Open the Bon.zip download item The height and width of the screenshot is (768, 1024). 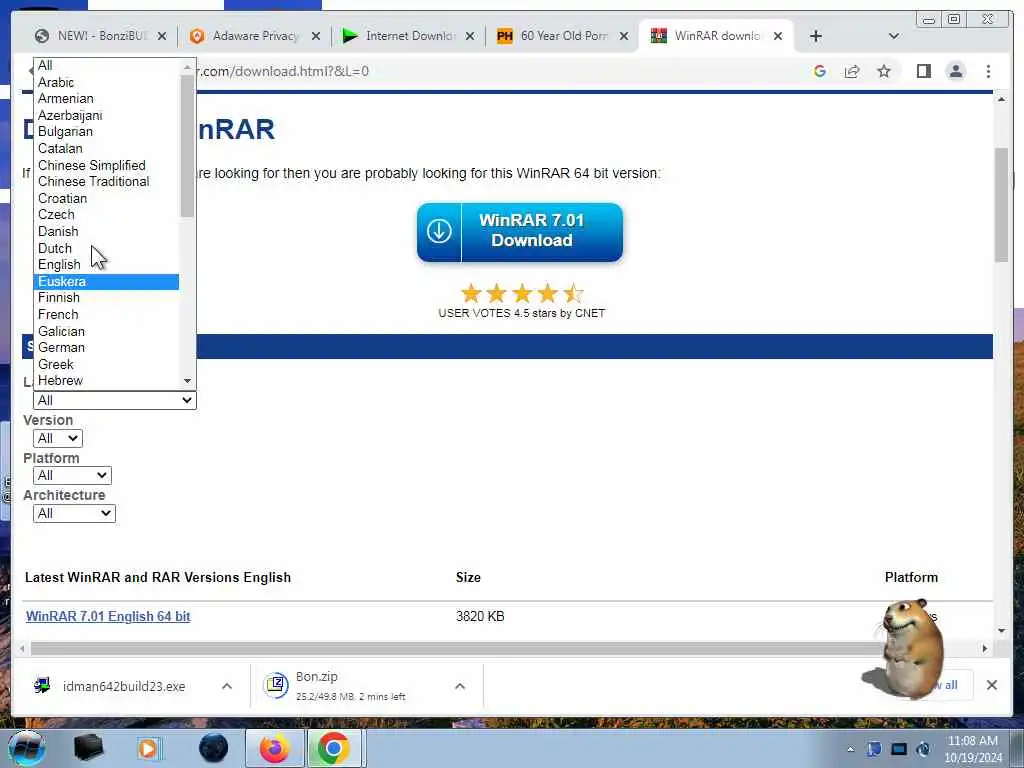[x=353, y=686]
